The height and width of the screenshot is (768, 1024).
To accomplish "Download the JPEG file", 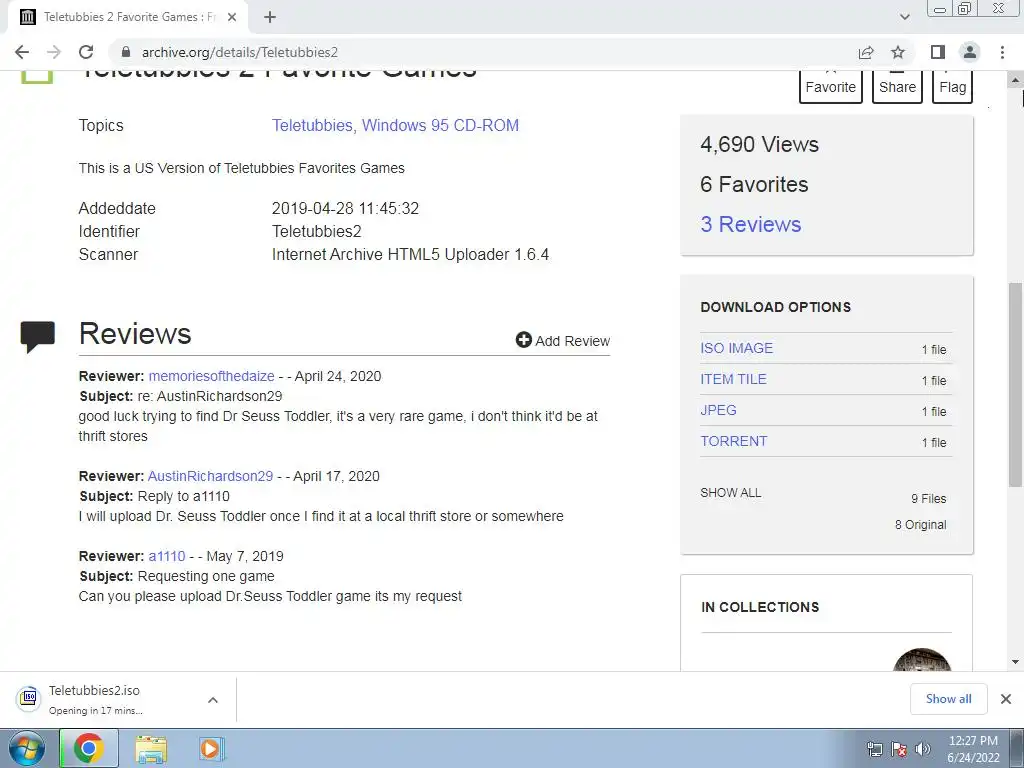I will click(718, 410).
